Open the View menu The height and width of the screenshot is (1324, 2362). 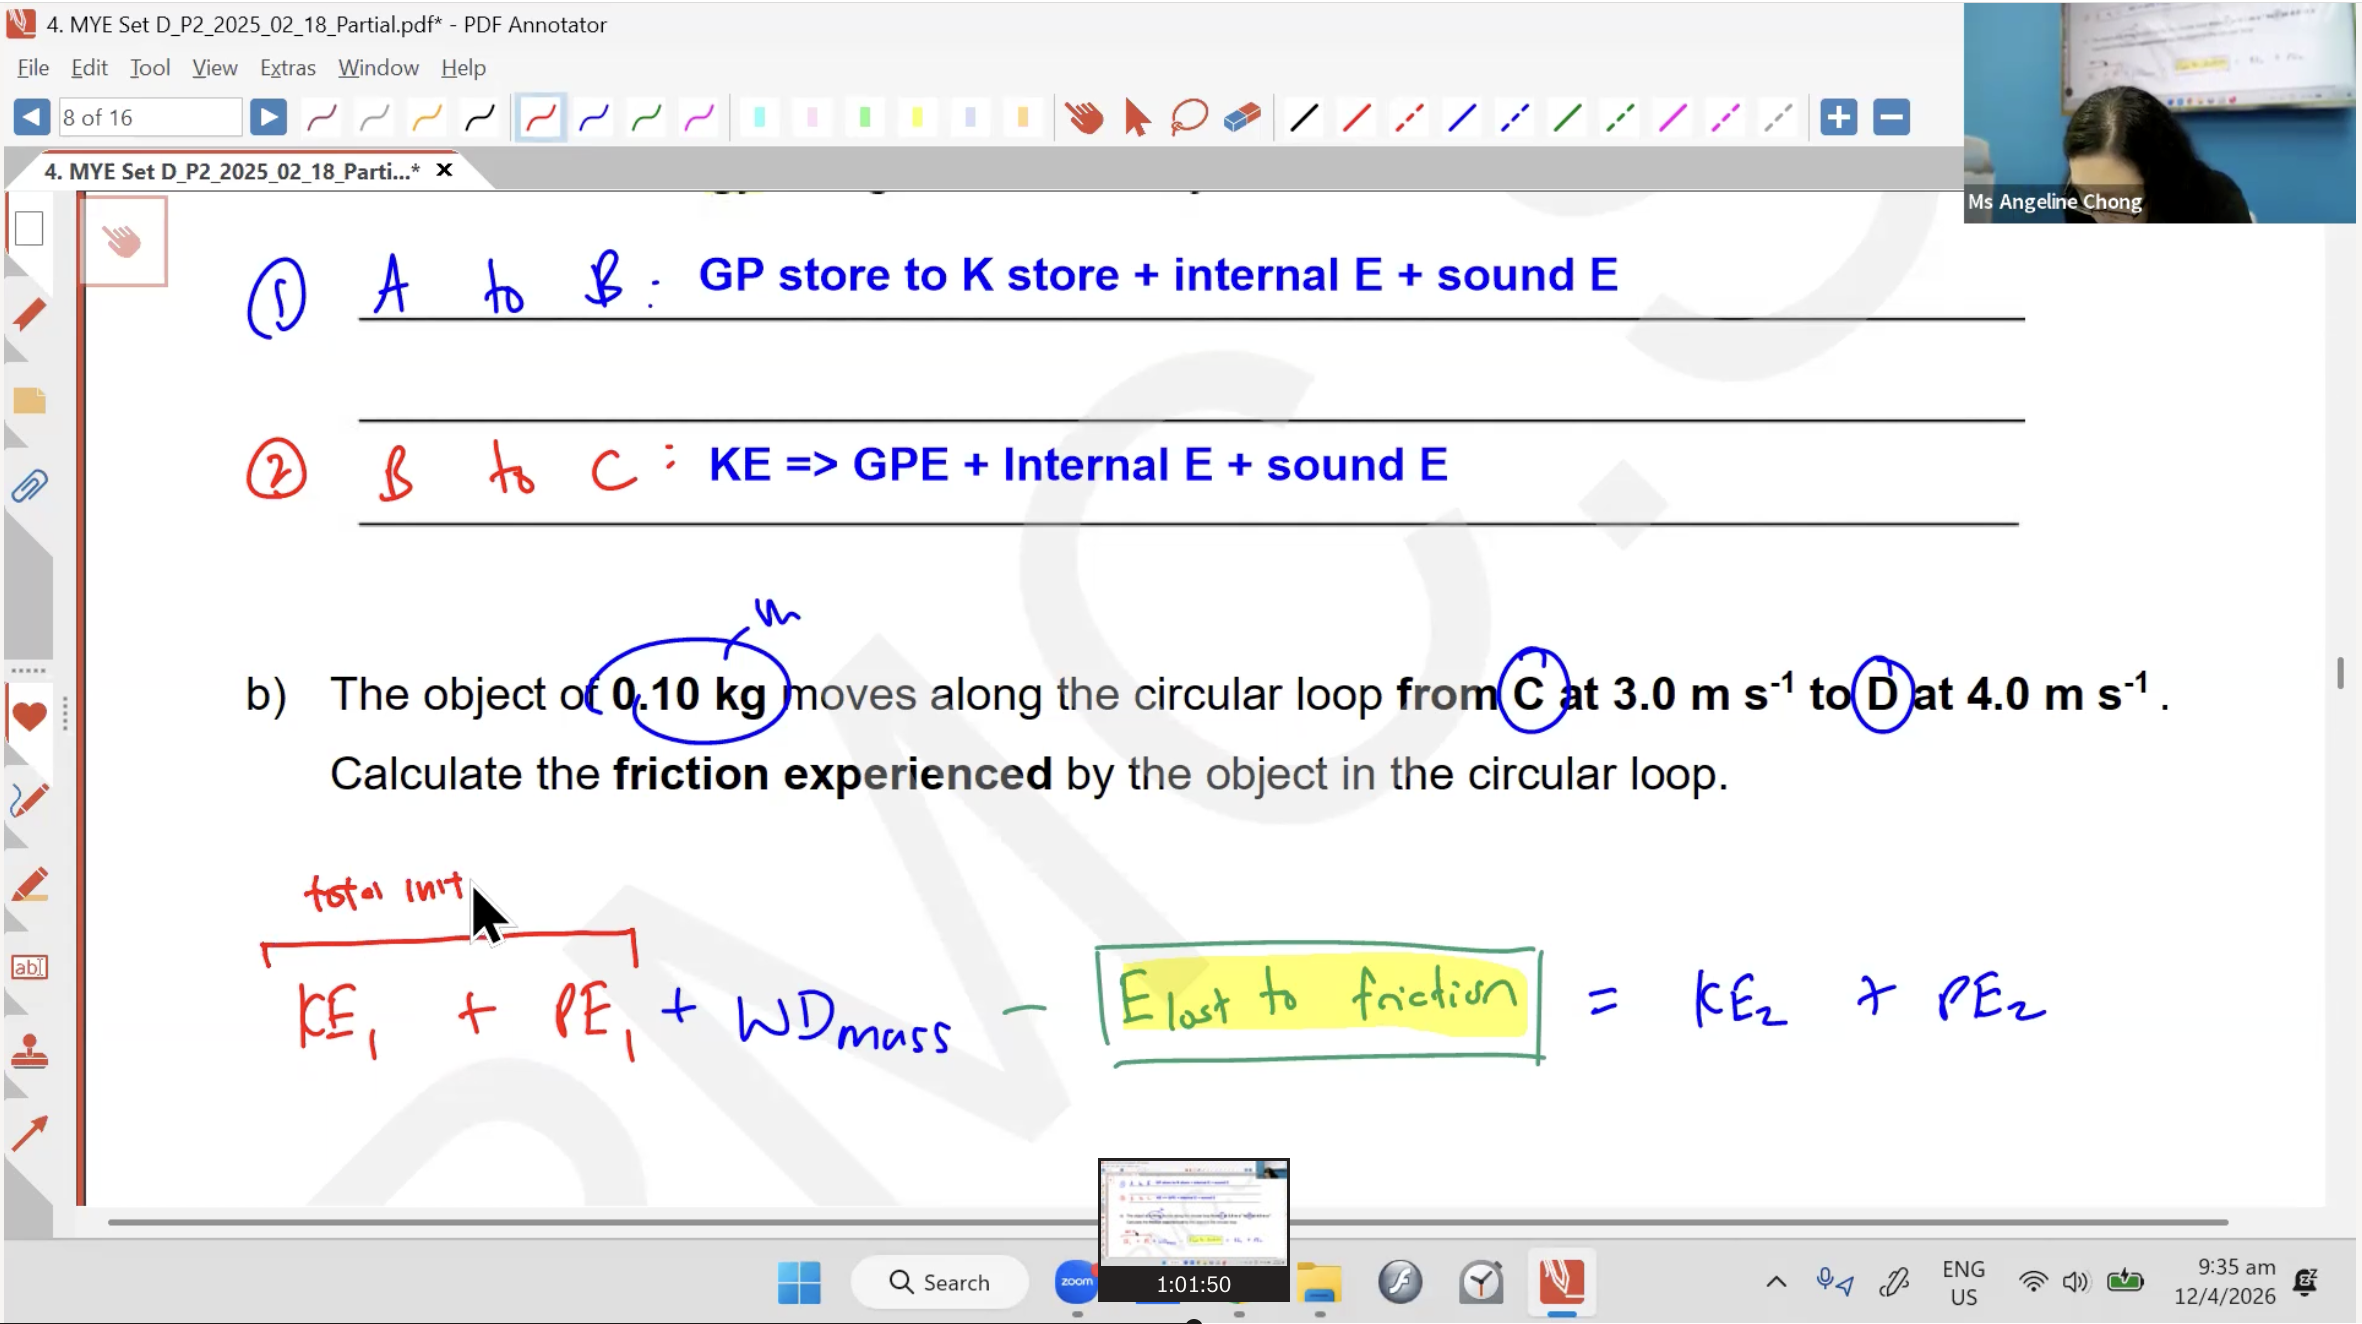click(215, 67)
